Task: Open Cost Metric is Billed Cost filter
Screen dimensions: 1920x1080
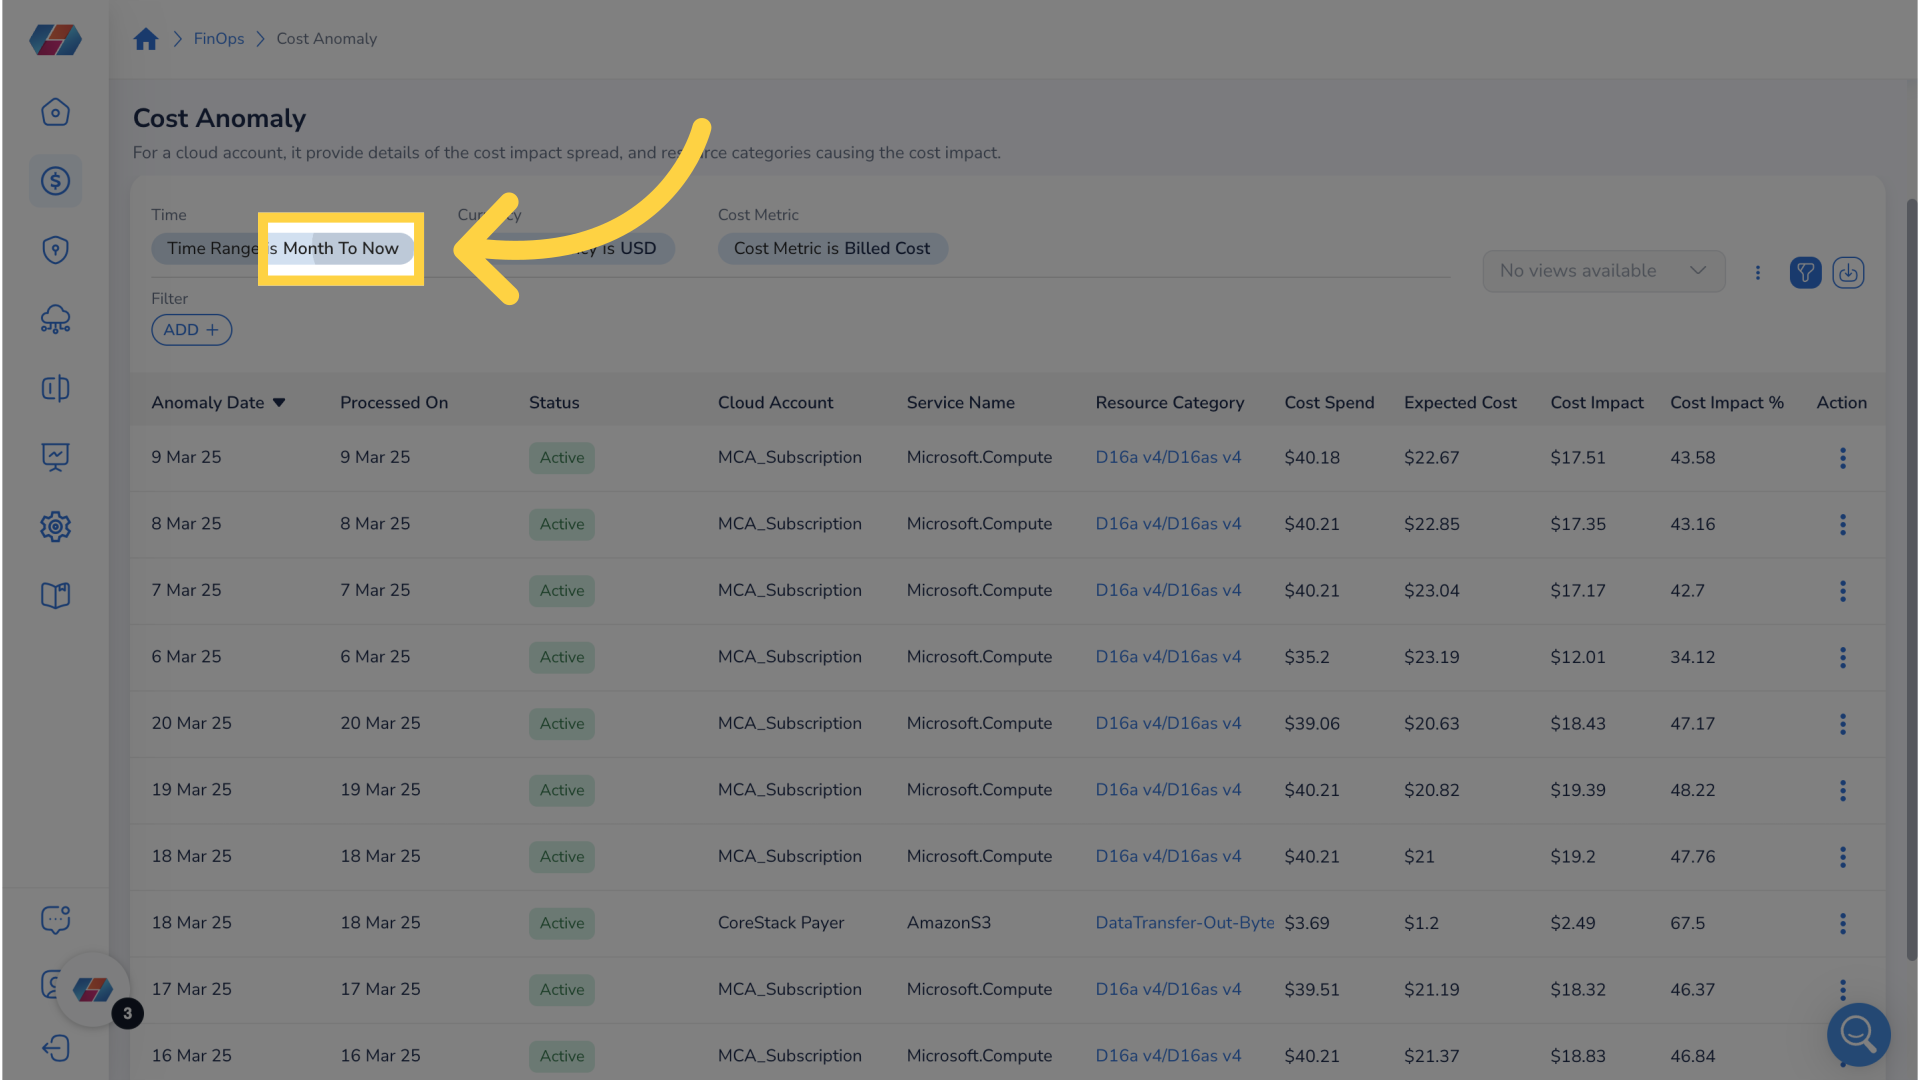Action: coord(832,248)
